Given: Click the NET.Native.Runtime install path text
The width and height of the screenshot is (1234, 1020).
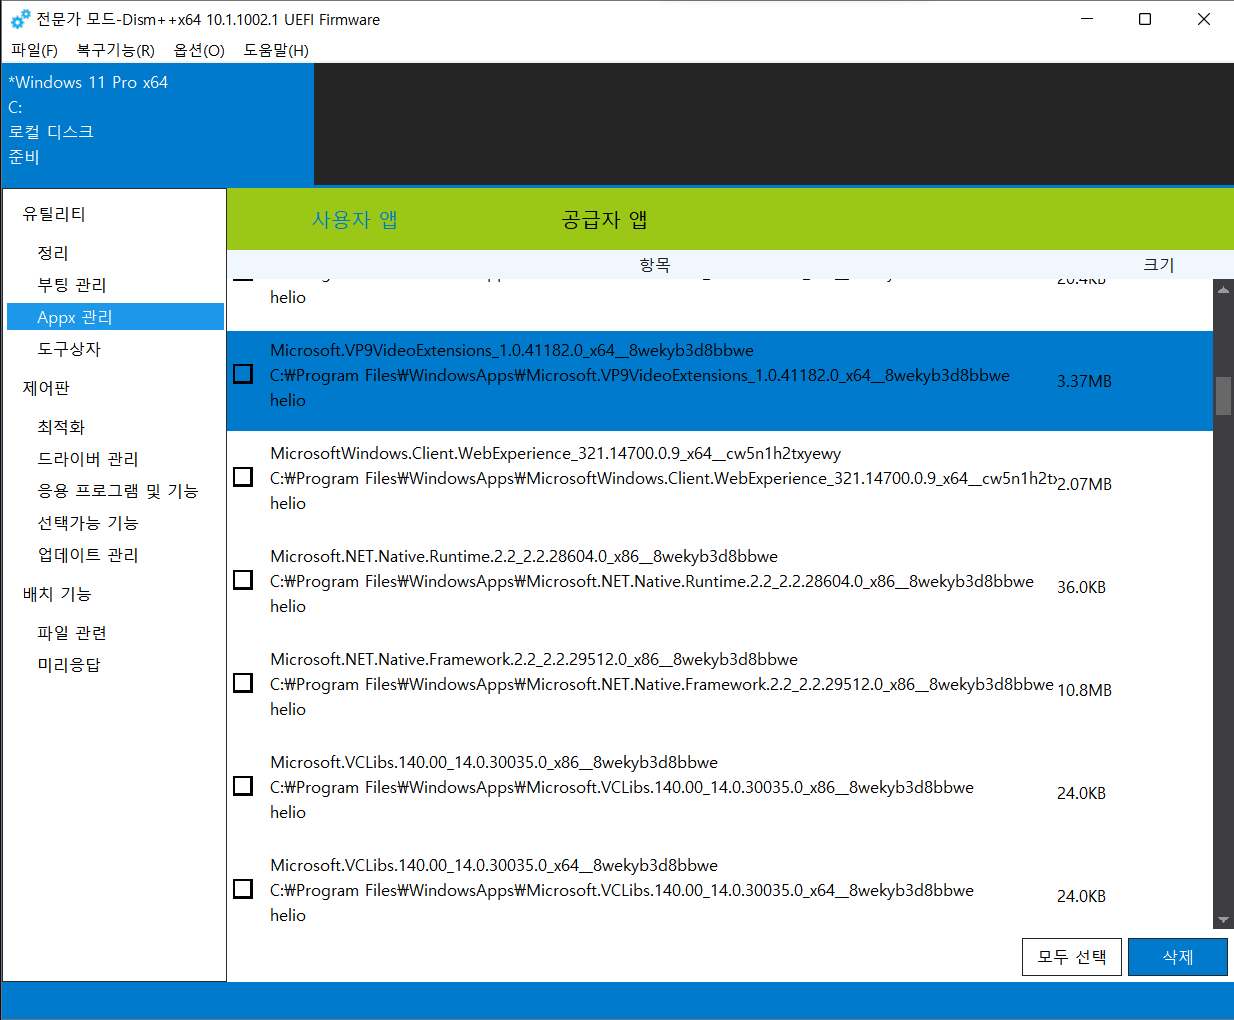Looking at the screenshot, I should pyautogui.click(x=652, y=581).
